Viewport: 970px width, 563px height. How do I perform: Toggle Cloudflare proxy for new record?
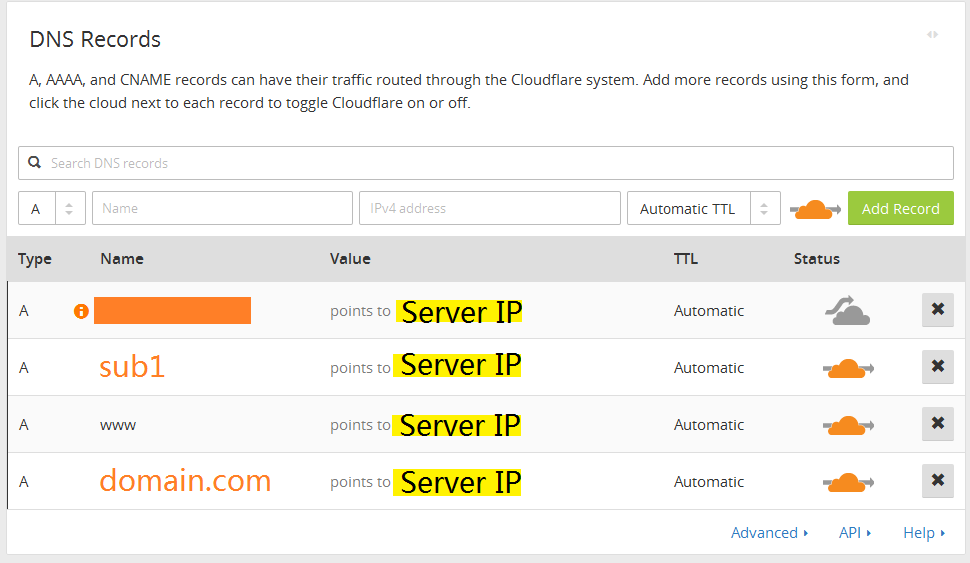click(815, 209)
